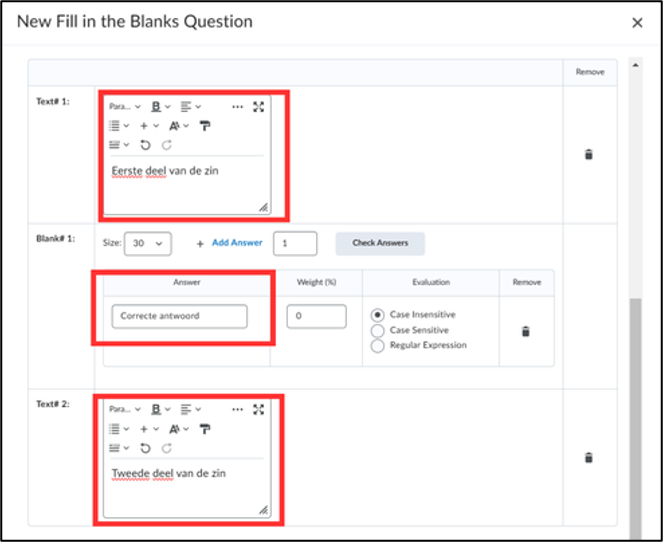This screenshot has height=542, width=664.
Task: Delete Text# 1 with trash icon
Action: tap(589, 155)
